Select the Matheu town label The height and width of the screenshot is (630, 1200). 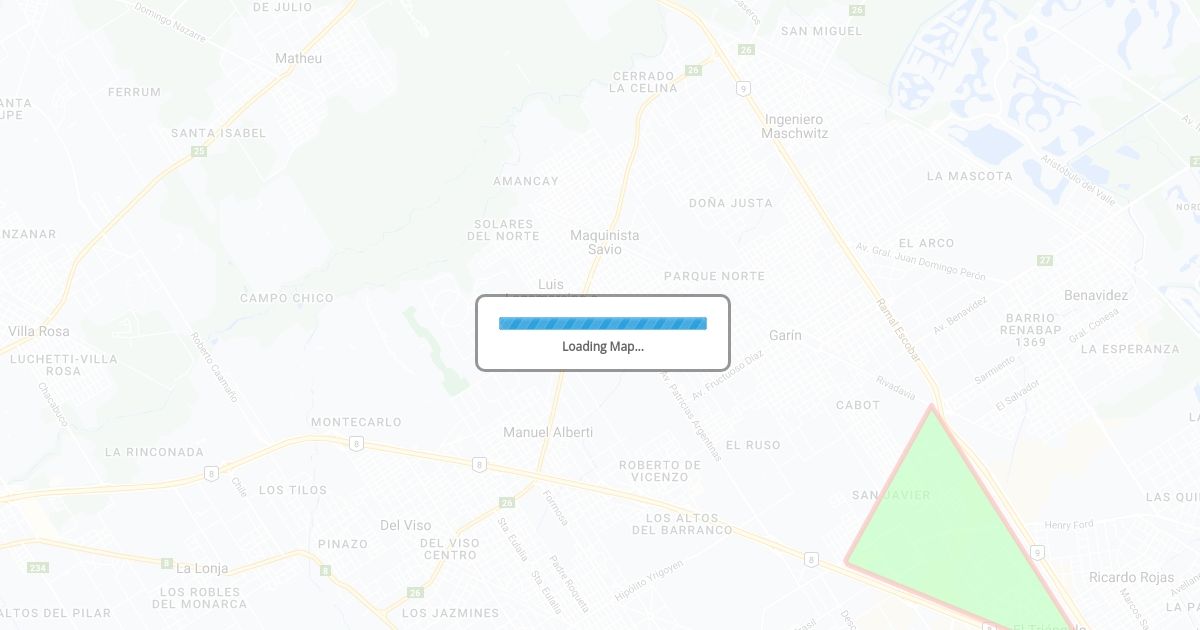299,58
